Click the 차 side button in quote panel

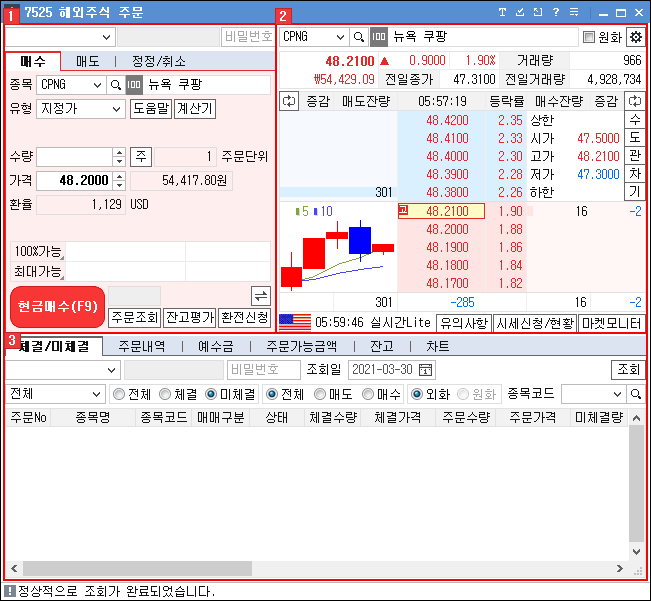pos(635,173)
